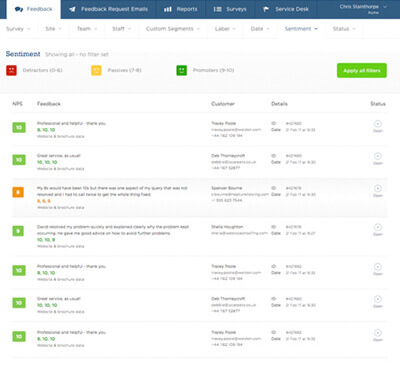Click the Status column header
The width and height of the screenshot is (400, 368).
point(378,104)
